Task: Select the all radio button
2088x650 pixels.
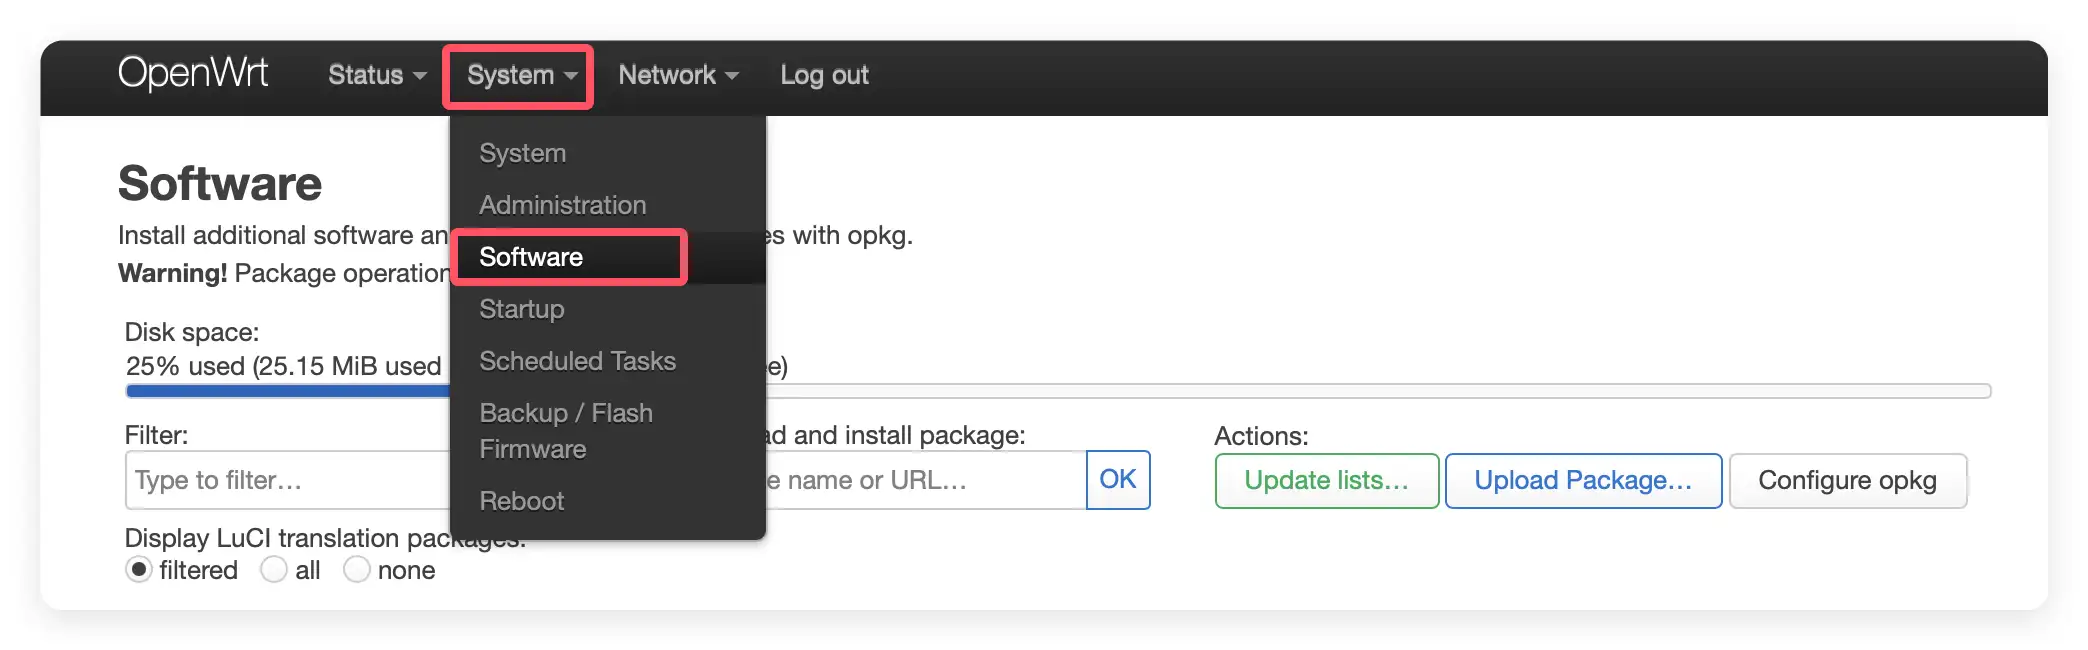Action: coord(273,570)
